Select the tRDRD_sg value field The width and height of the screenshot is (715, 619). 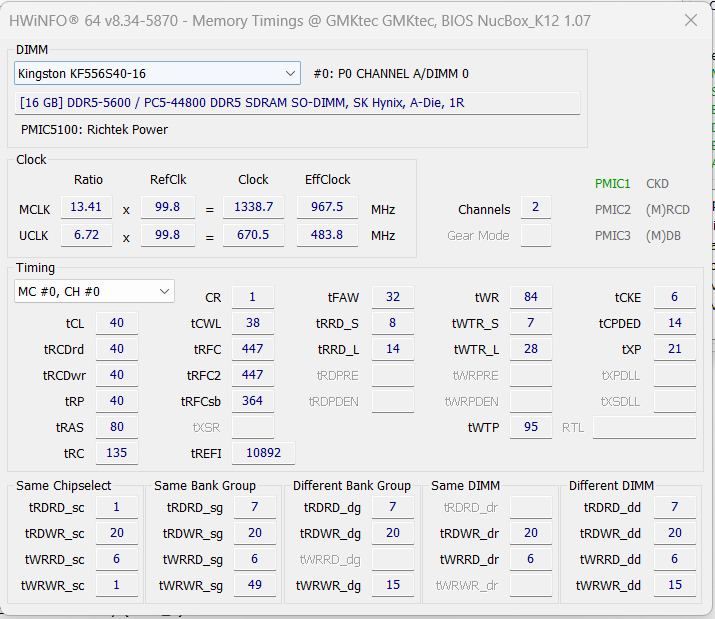pos(255,508)
